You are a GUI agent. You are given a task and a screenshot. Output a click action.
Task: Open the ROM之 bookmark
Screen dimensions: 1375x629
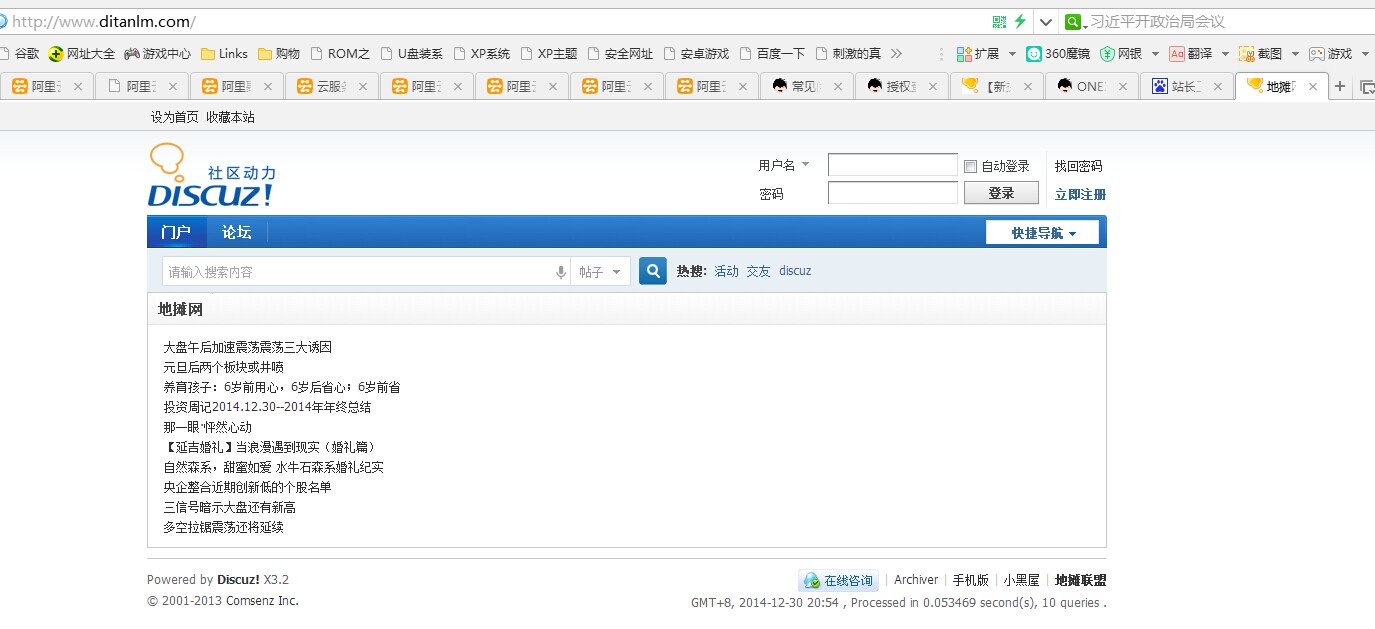click(x=340, y=54)
